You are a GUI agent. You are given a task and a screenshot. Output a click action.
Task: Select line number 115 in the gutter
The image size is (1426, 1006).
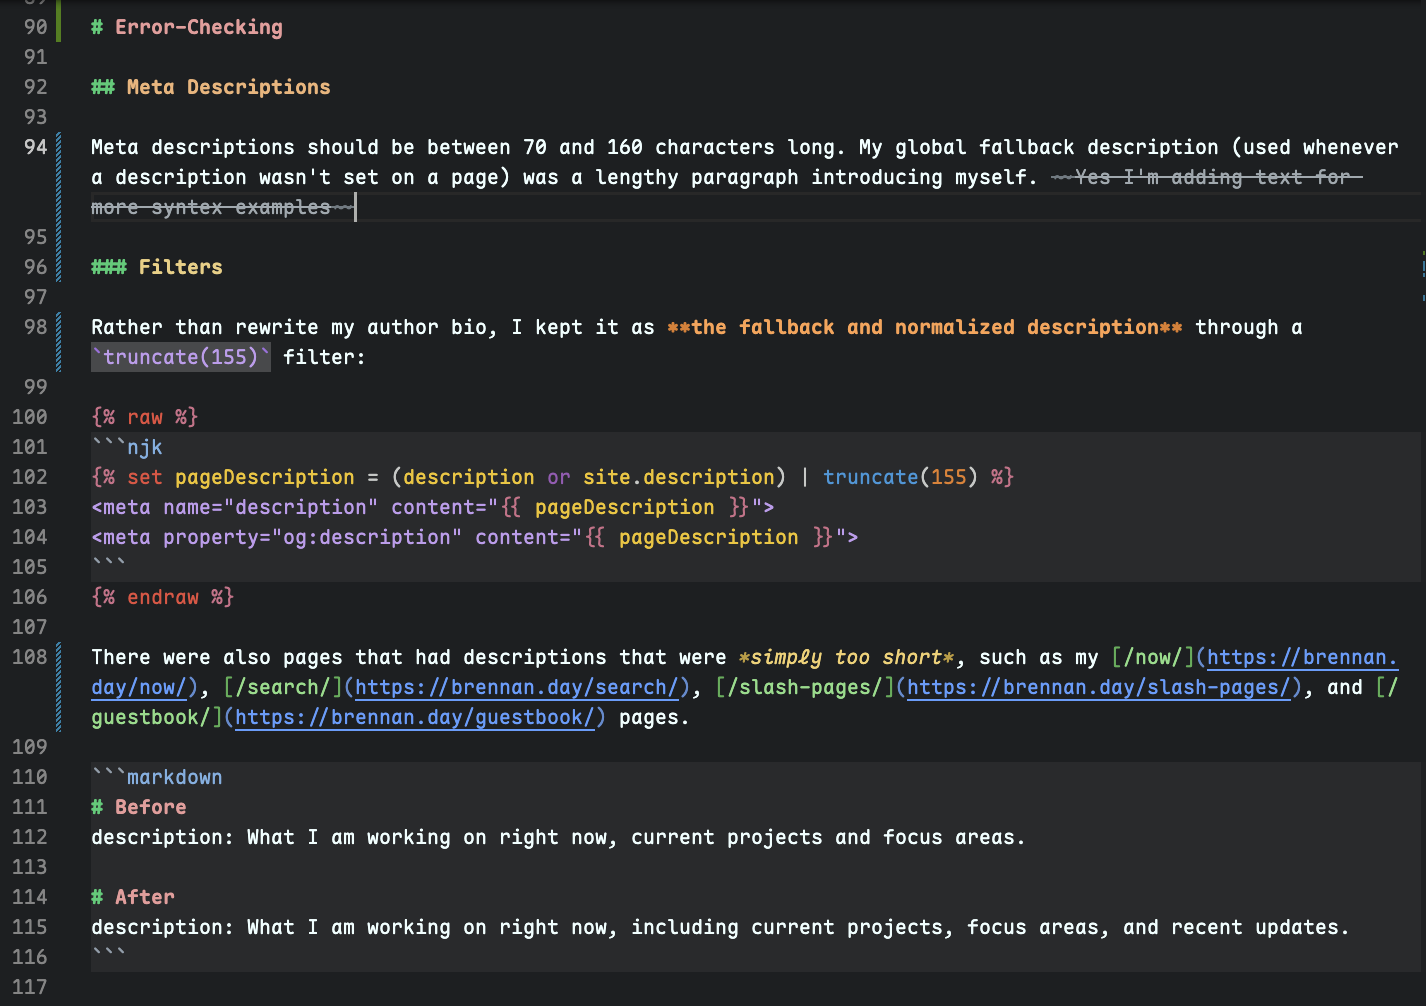point(29,927)
